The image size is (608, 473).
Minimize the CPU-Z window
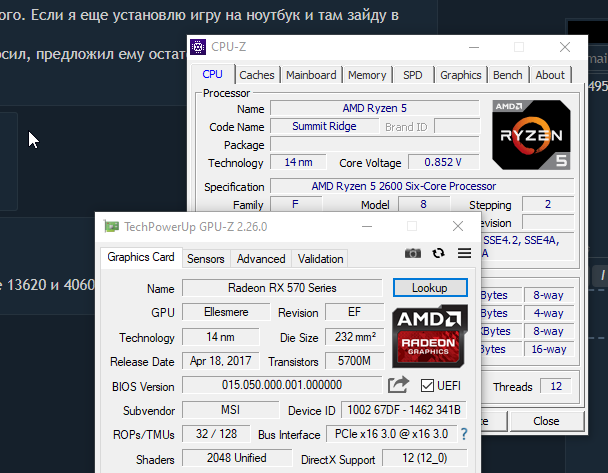click(474, 47)
